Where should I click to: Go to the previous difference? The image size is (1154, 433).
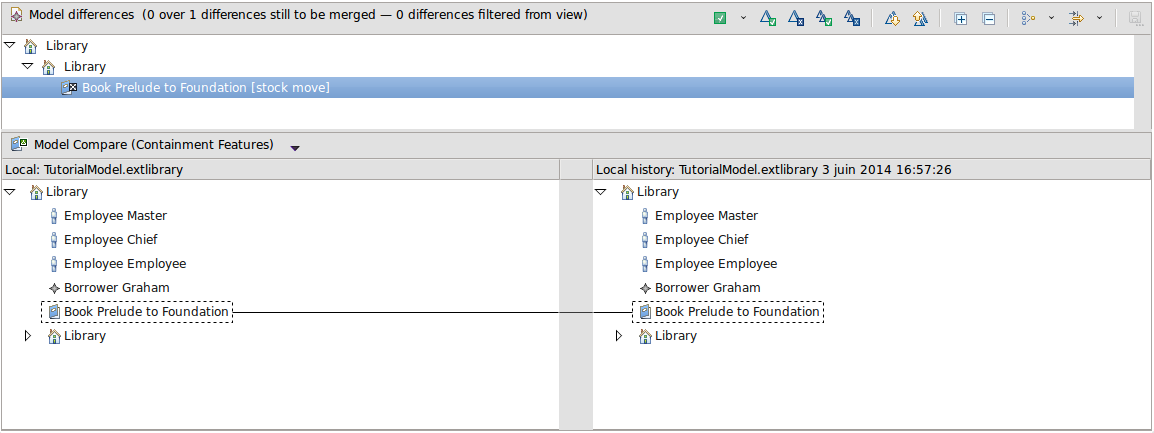click(x=920, y=18)
